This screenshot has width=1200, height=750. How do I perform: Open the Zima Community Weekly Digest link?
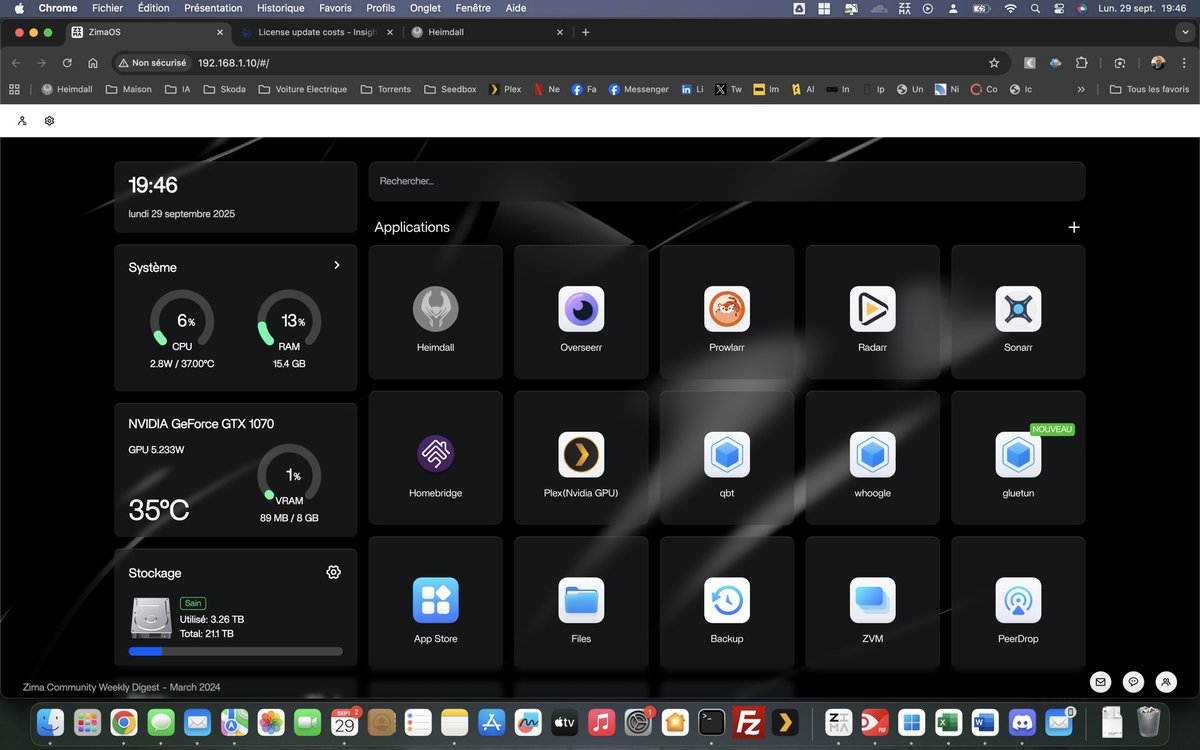pos(121,687)
